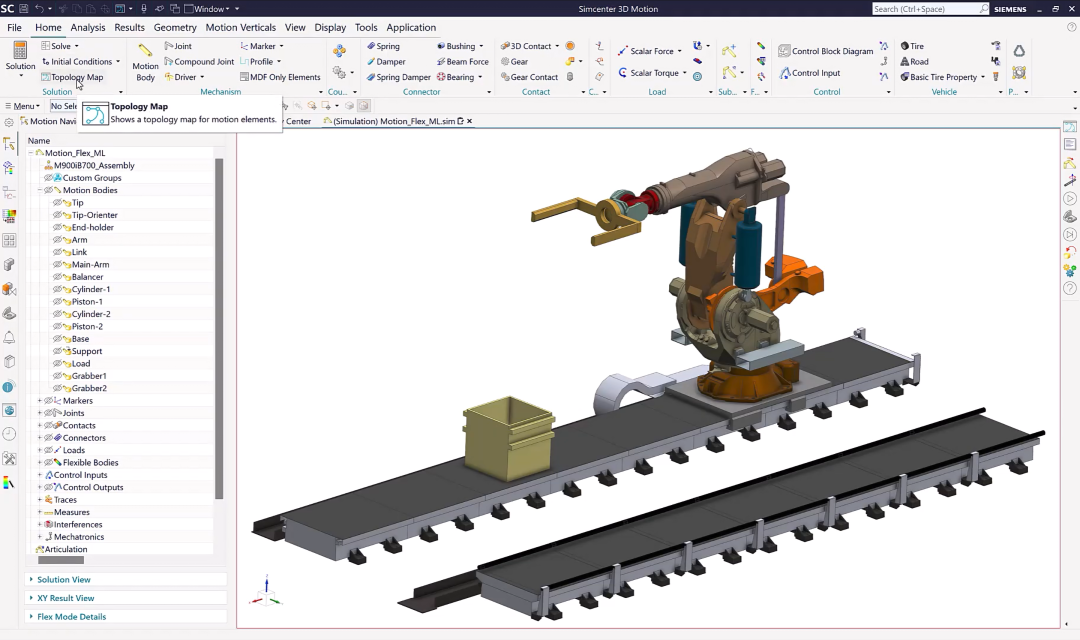1080x640 pixels.
Task: Select the Damper connector
Action: pos(386,61)
